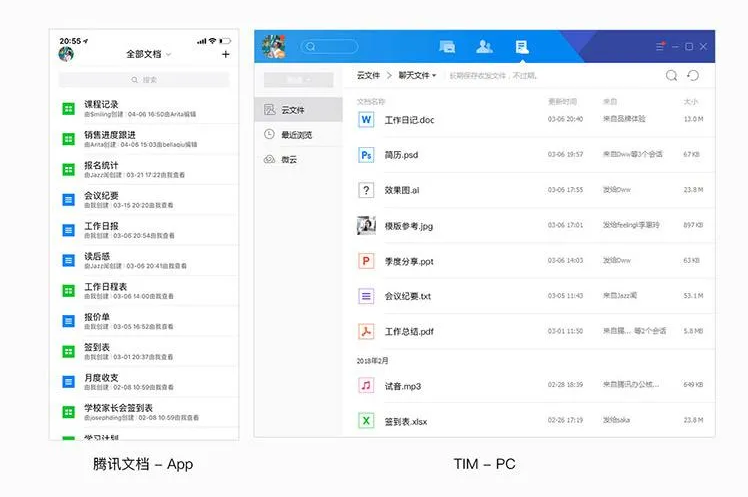The width and height of the screenshot is (748, 497).
Task: Click the 更新时间 column header
Action: (562, 102)
